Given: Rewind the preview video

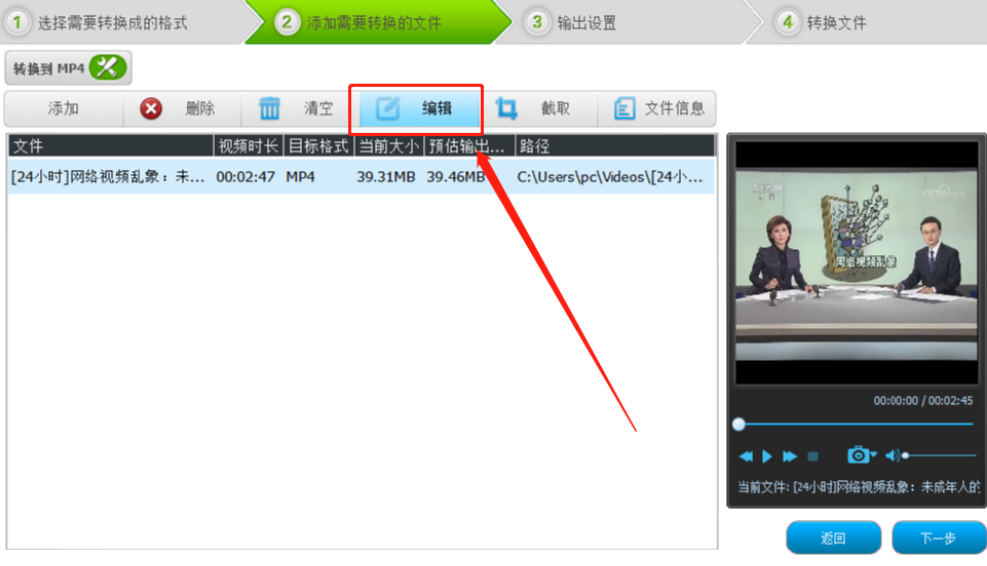Looking at the screenshot, I should (x=746, y=456).
